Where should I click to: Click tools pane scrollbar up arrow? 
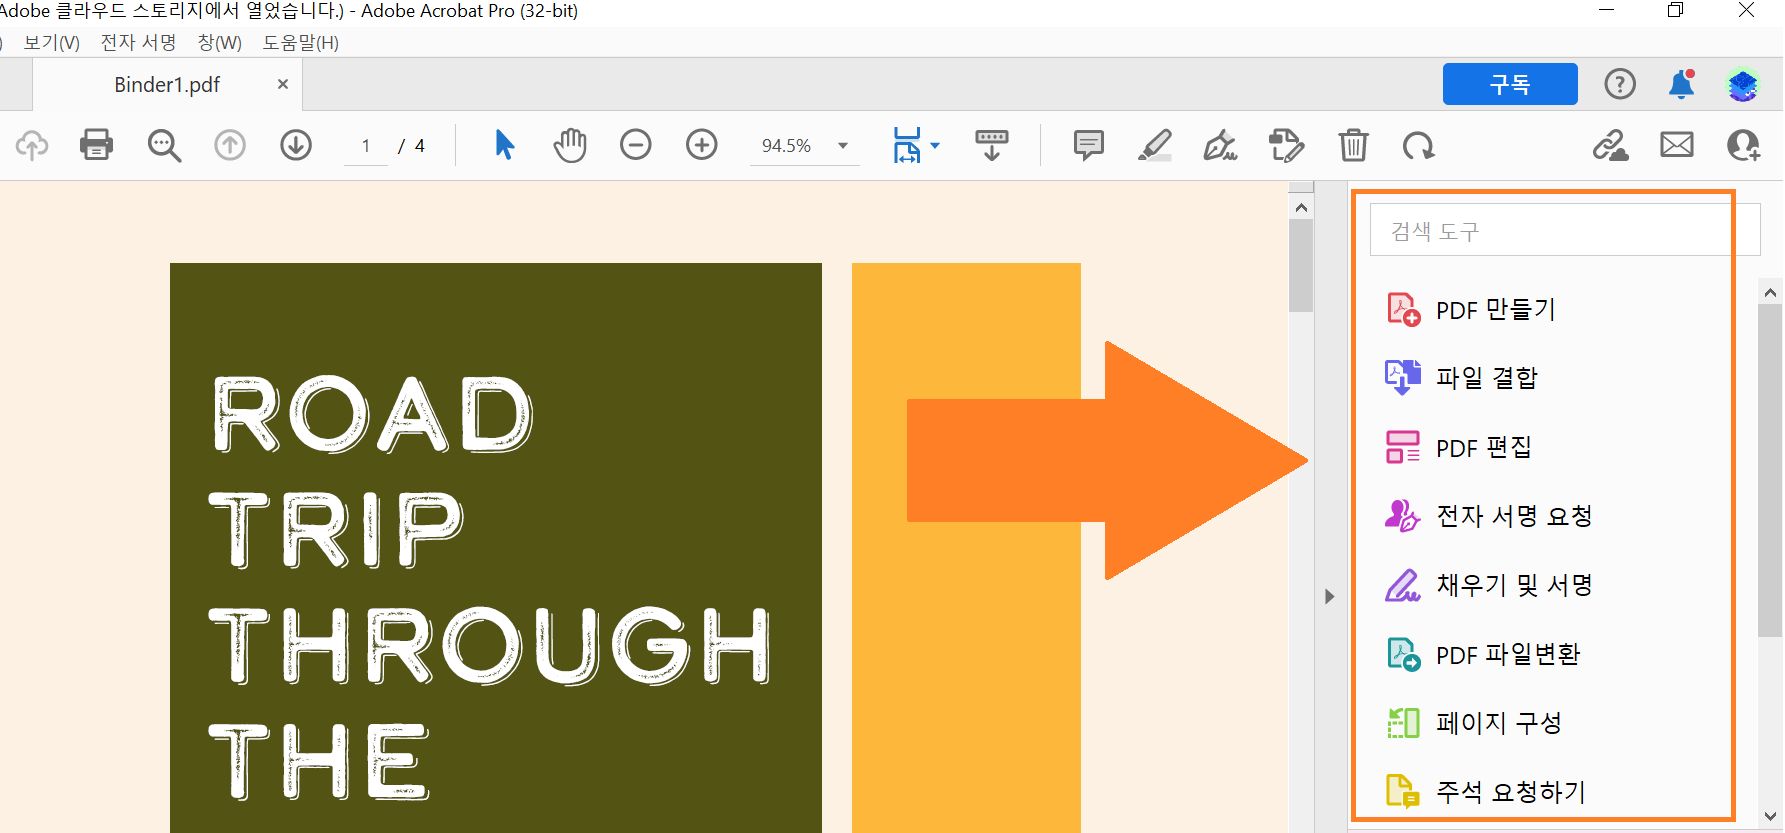click(x=1770, y=293)
